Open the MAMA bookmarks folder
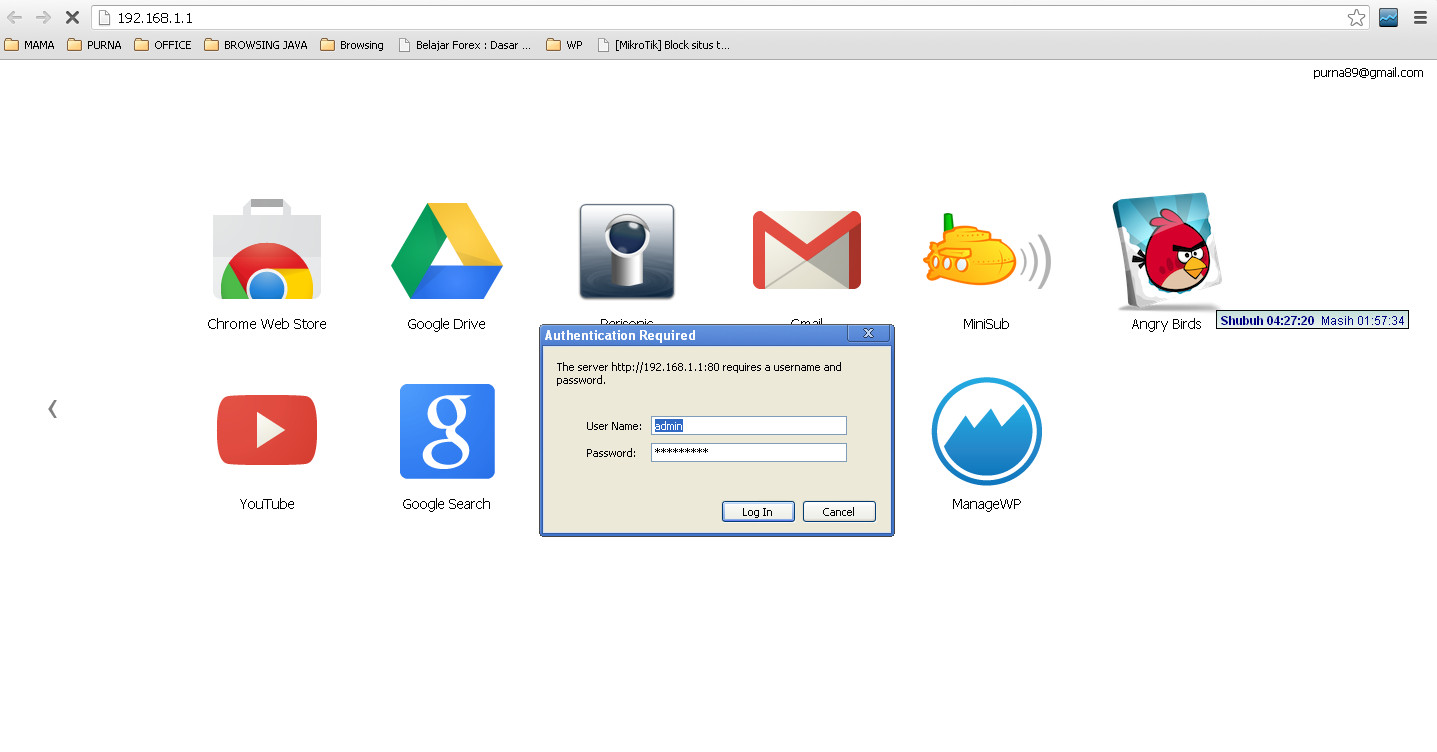The width and height of the screenshot is (1437, 752). click(30, 45)
